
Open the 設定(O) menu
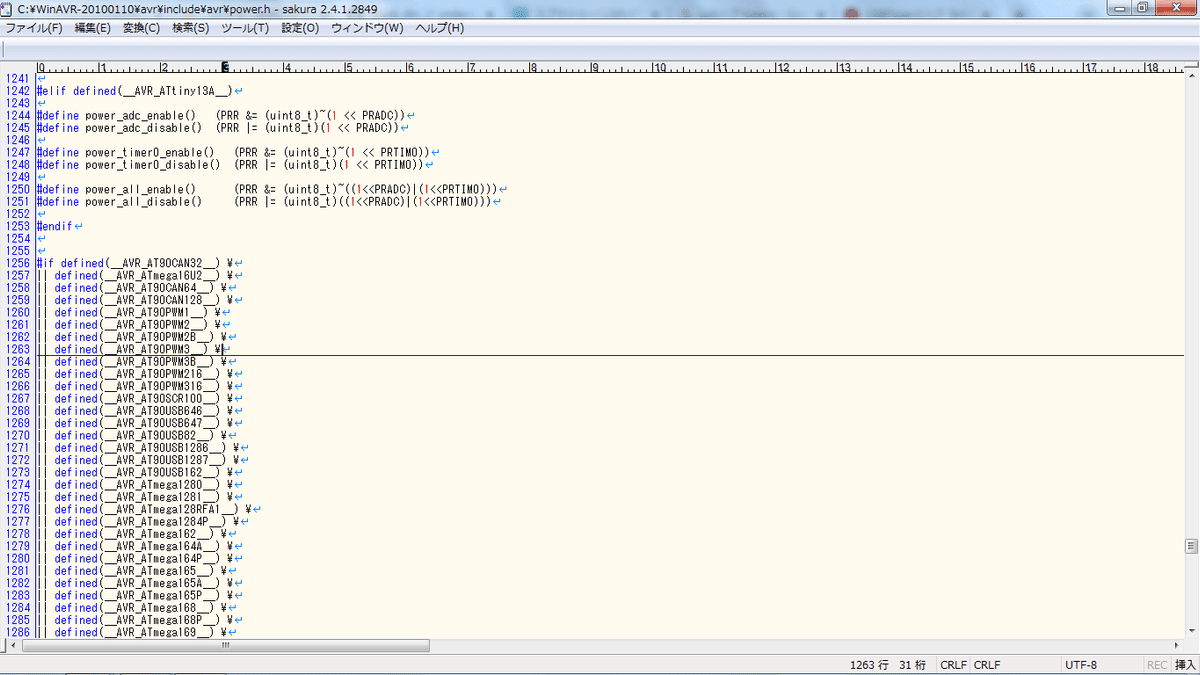[x=300, y=28]
